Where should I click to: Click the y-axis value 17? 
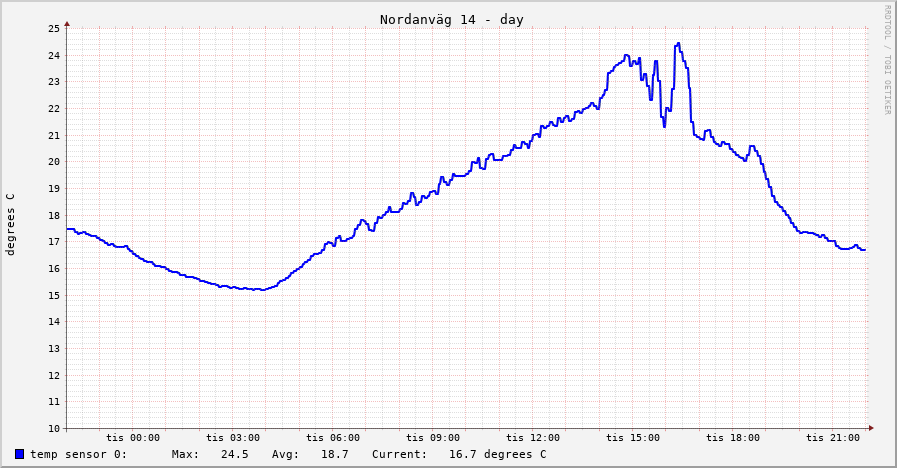(54, 242)
